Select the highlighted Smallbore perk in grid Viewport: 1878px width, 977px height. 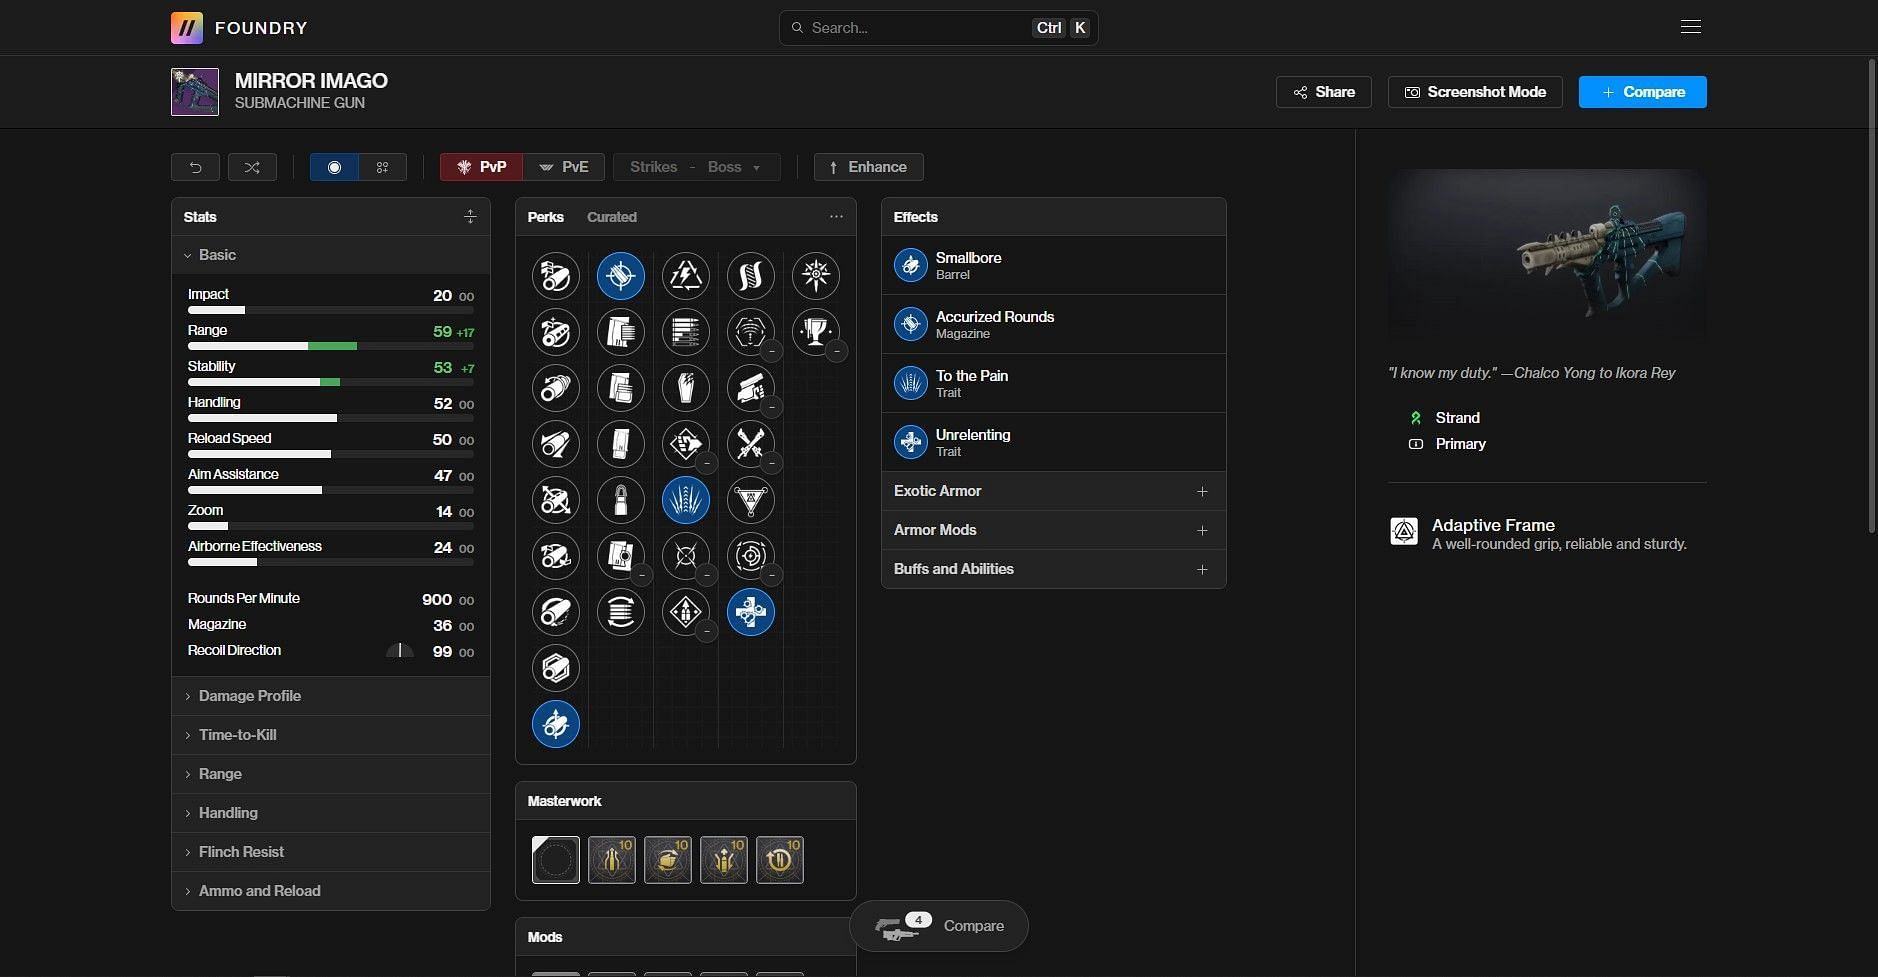tap(556, 724)
